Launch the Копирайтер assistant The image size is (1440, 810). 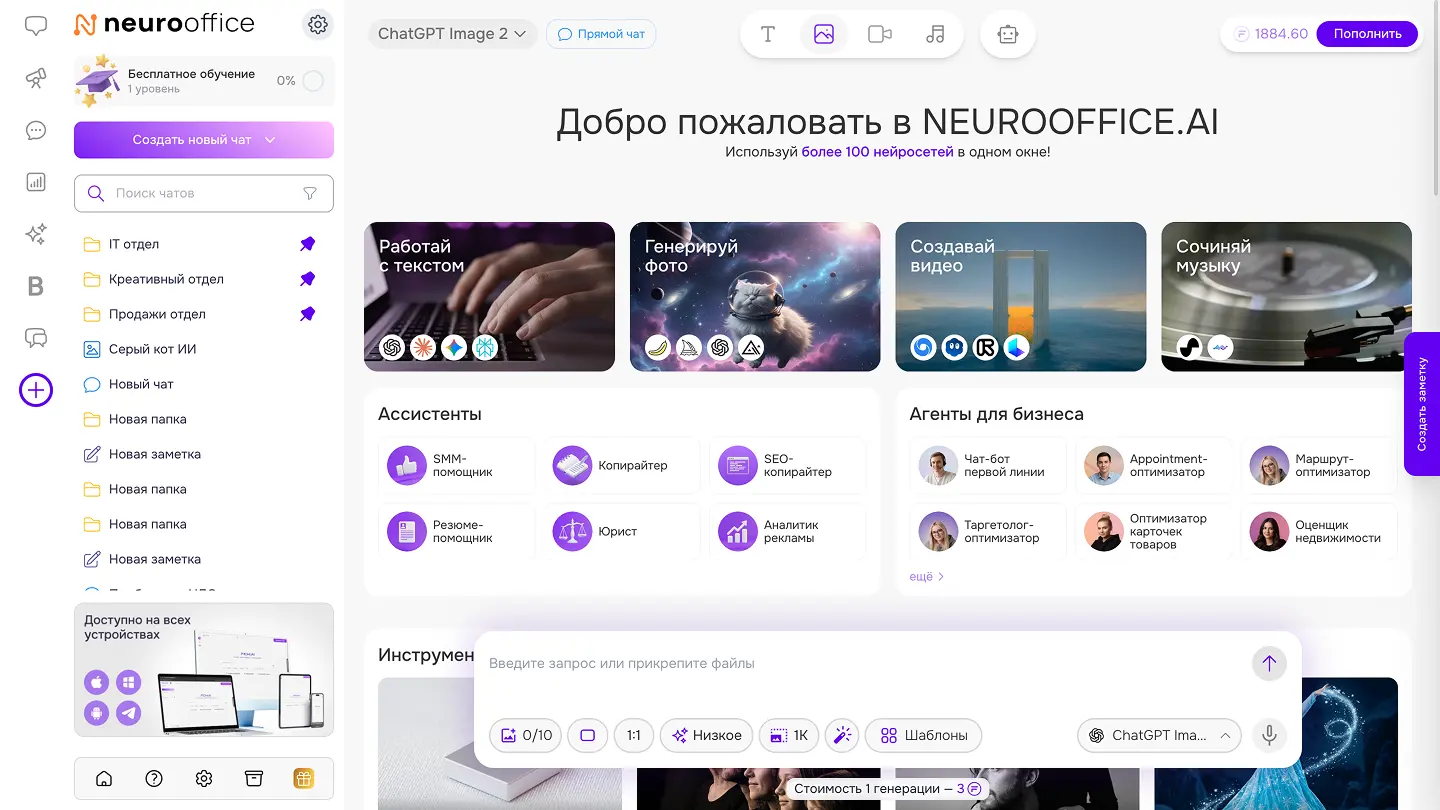pyautogui.click(x=622, y=465)
